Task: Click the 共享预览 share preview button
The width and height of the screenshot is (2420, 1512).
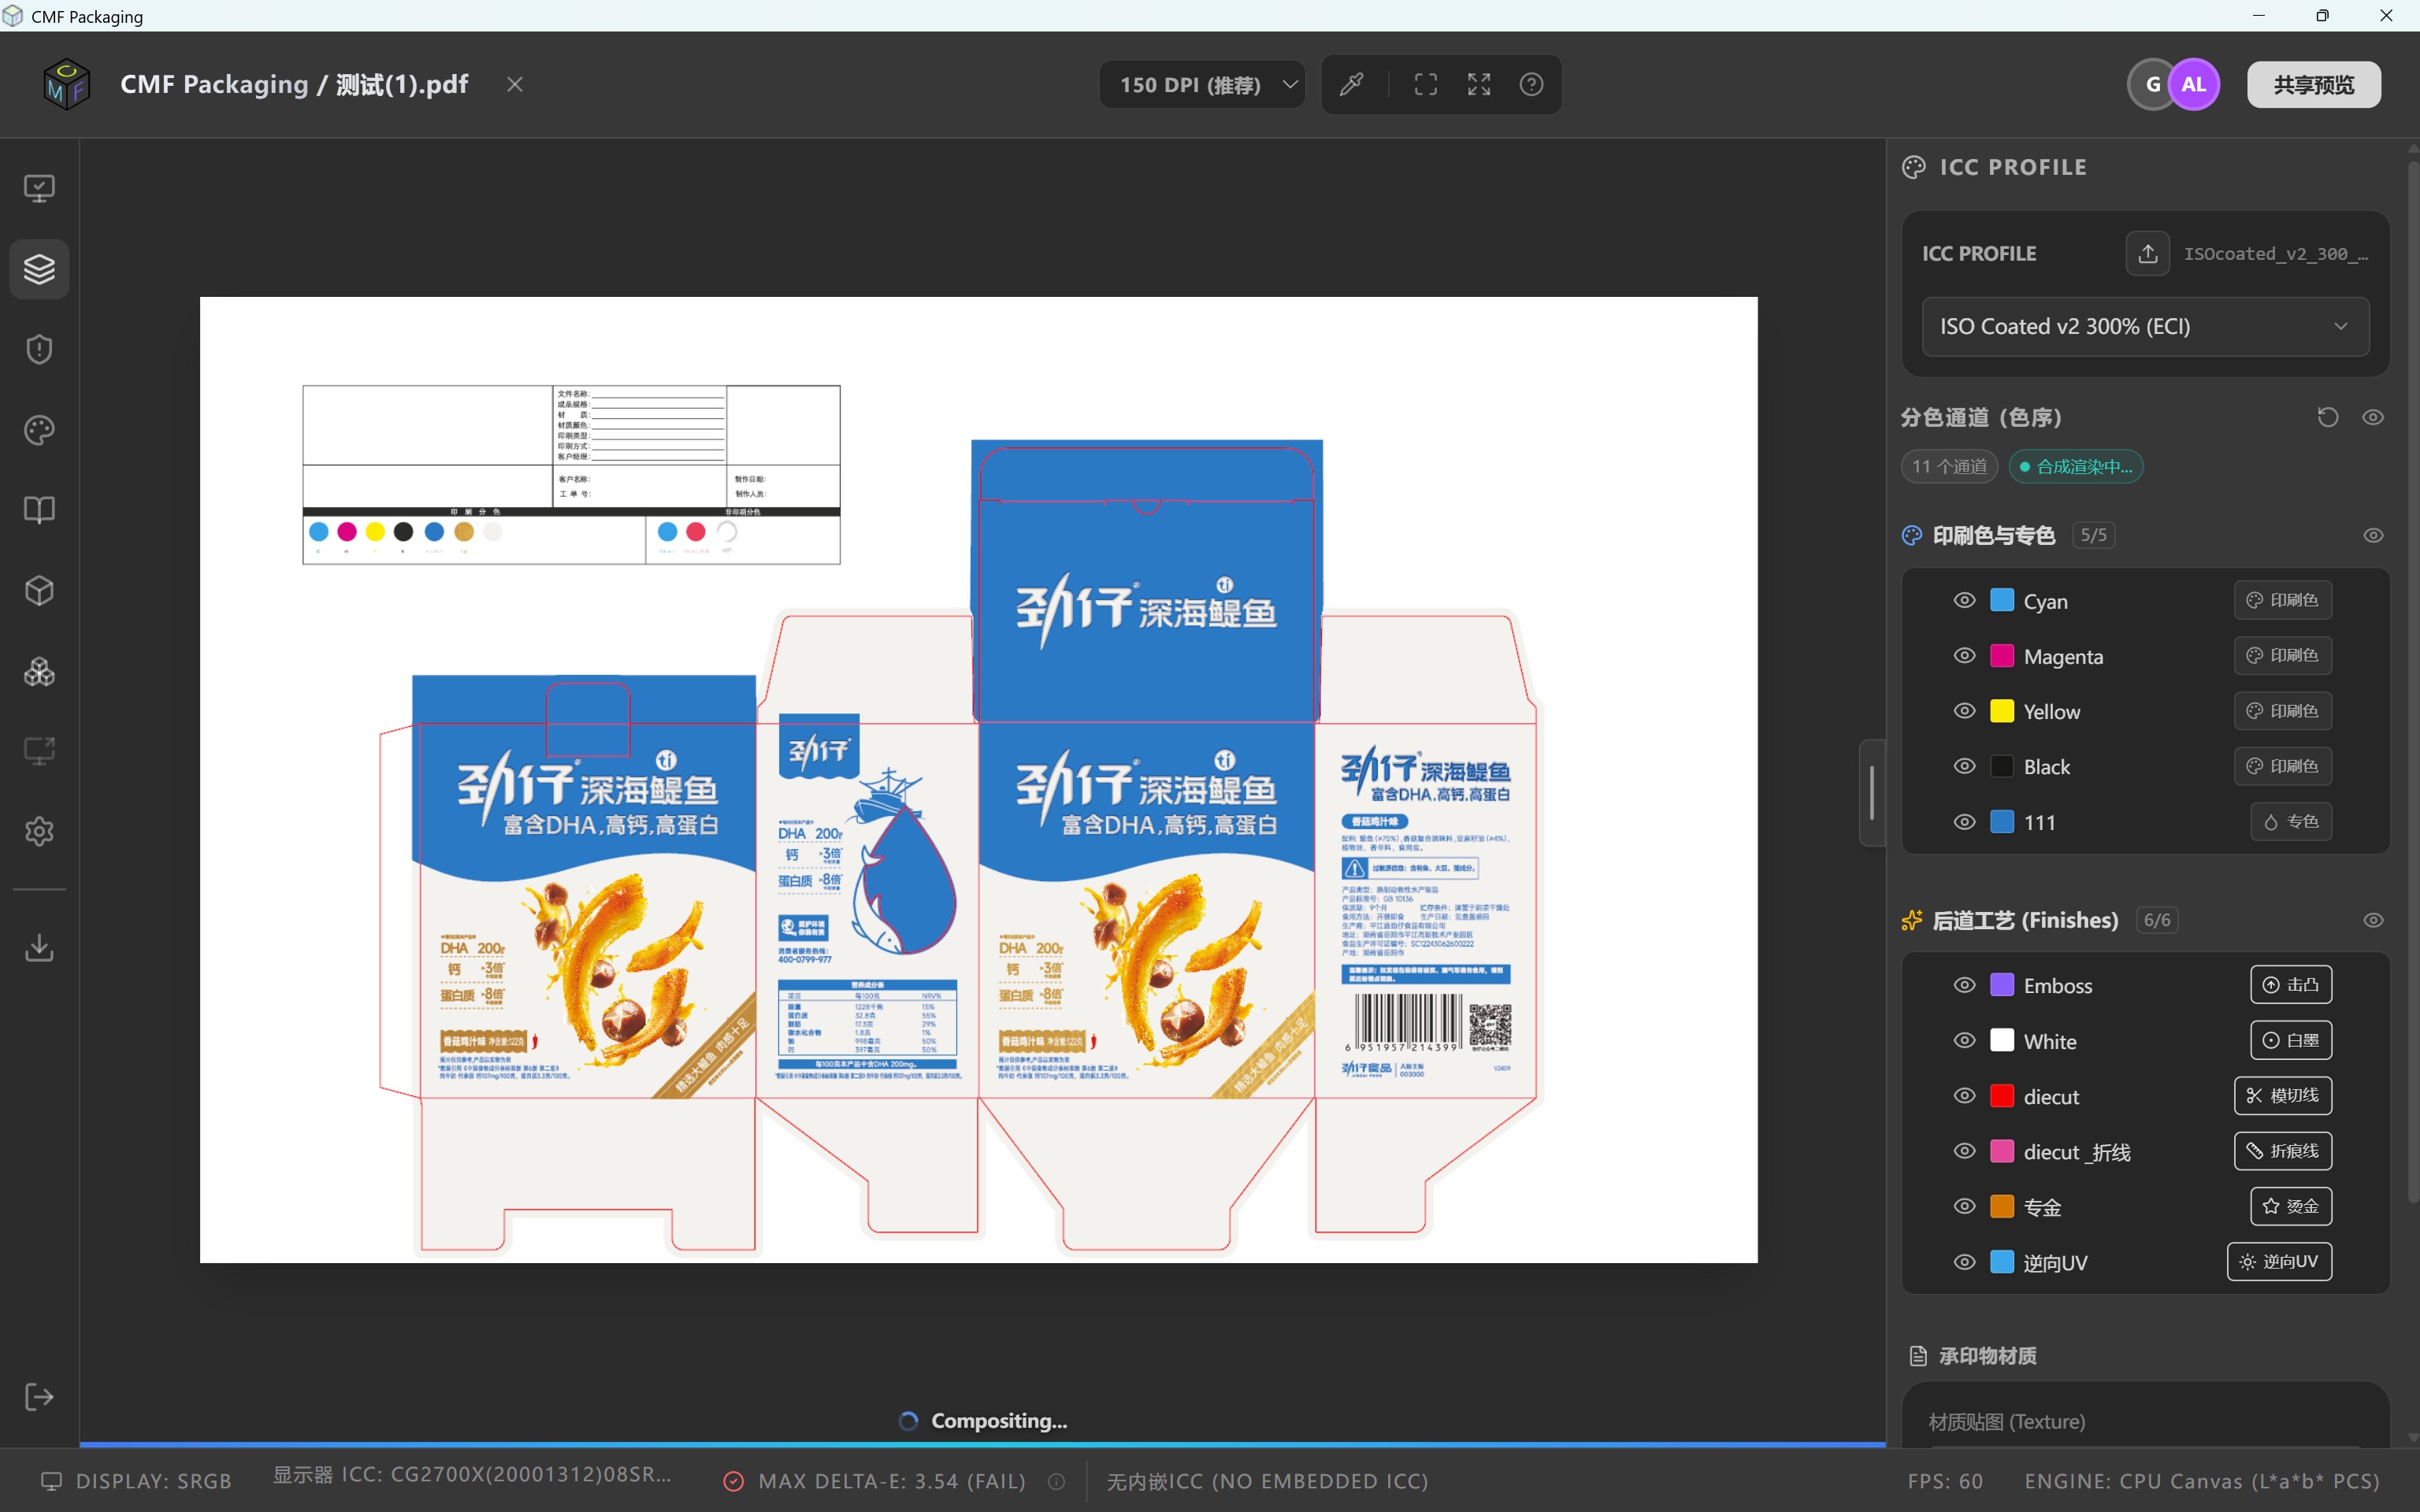Action: coord(2314,84)
